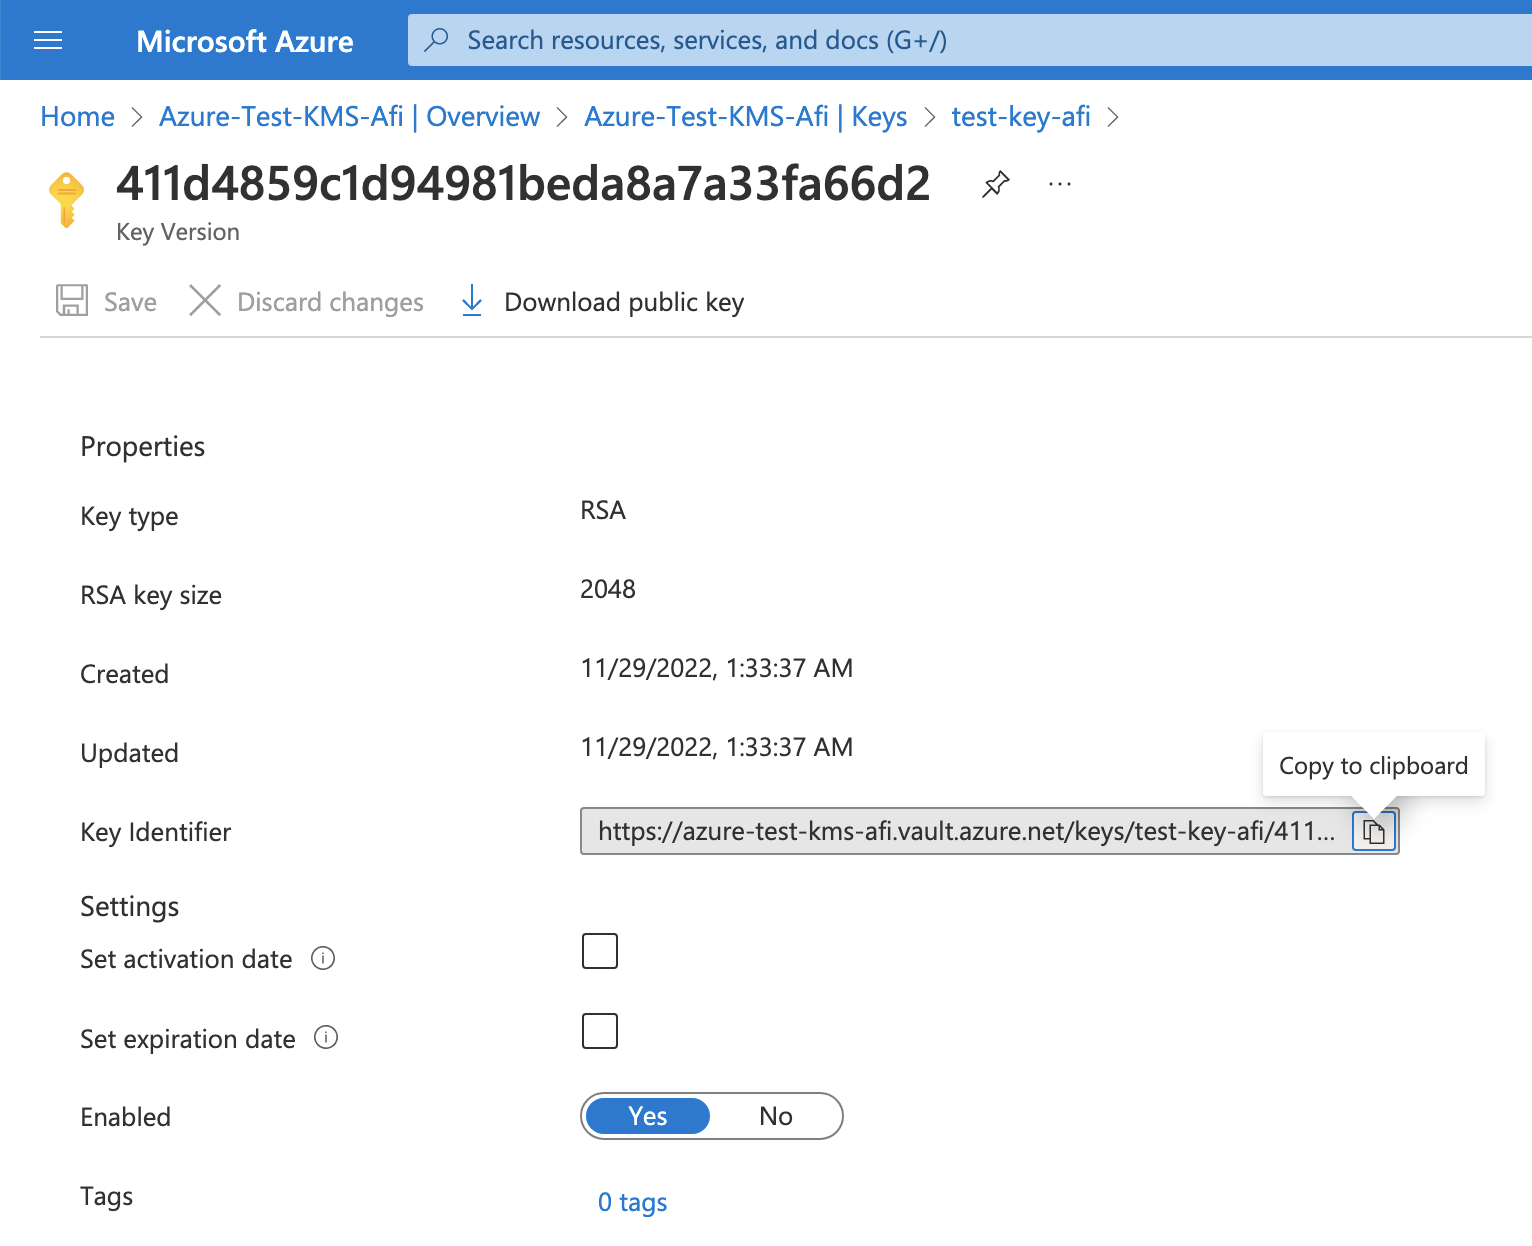Image resolution: width=1532 pixels, height=1246 pixels.
Task: Pin this key version to dashboard
Action: [x=996, y=184]
